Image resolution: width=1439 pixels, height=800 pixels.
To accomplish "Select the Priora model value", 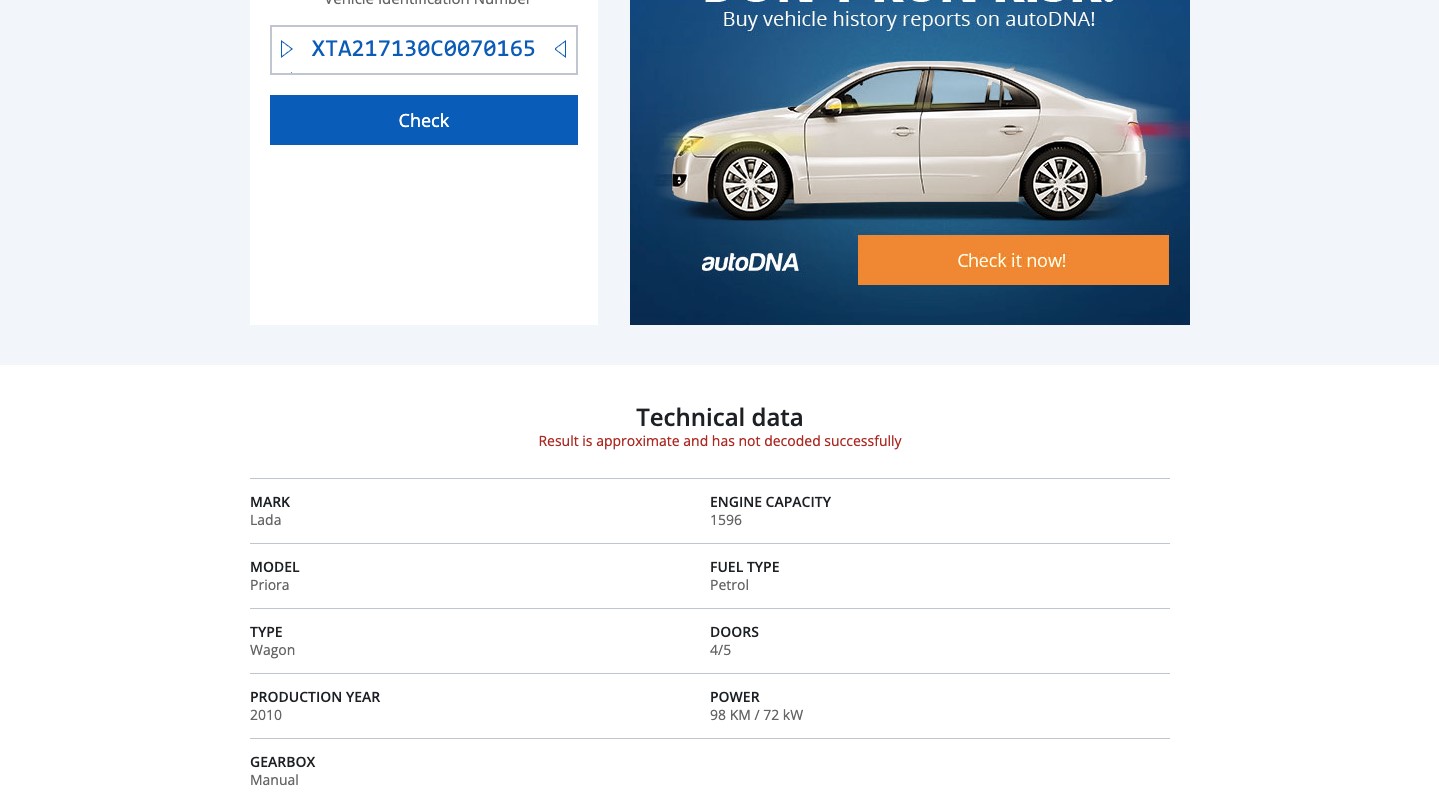I will [x=270, y=585].
